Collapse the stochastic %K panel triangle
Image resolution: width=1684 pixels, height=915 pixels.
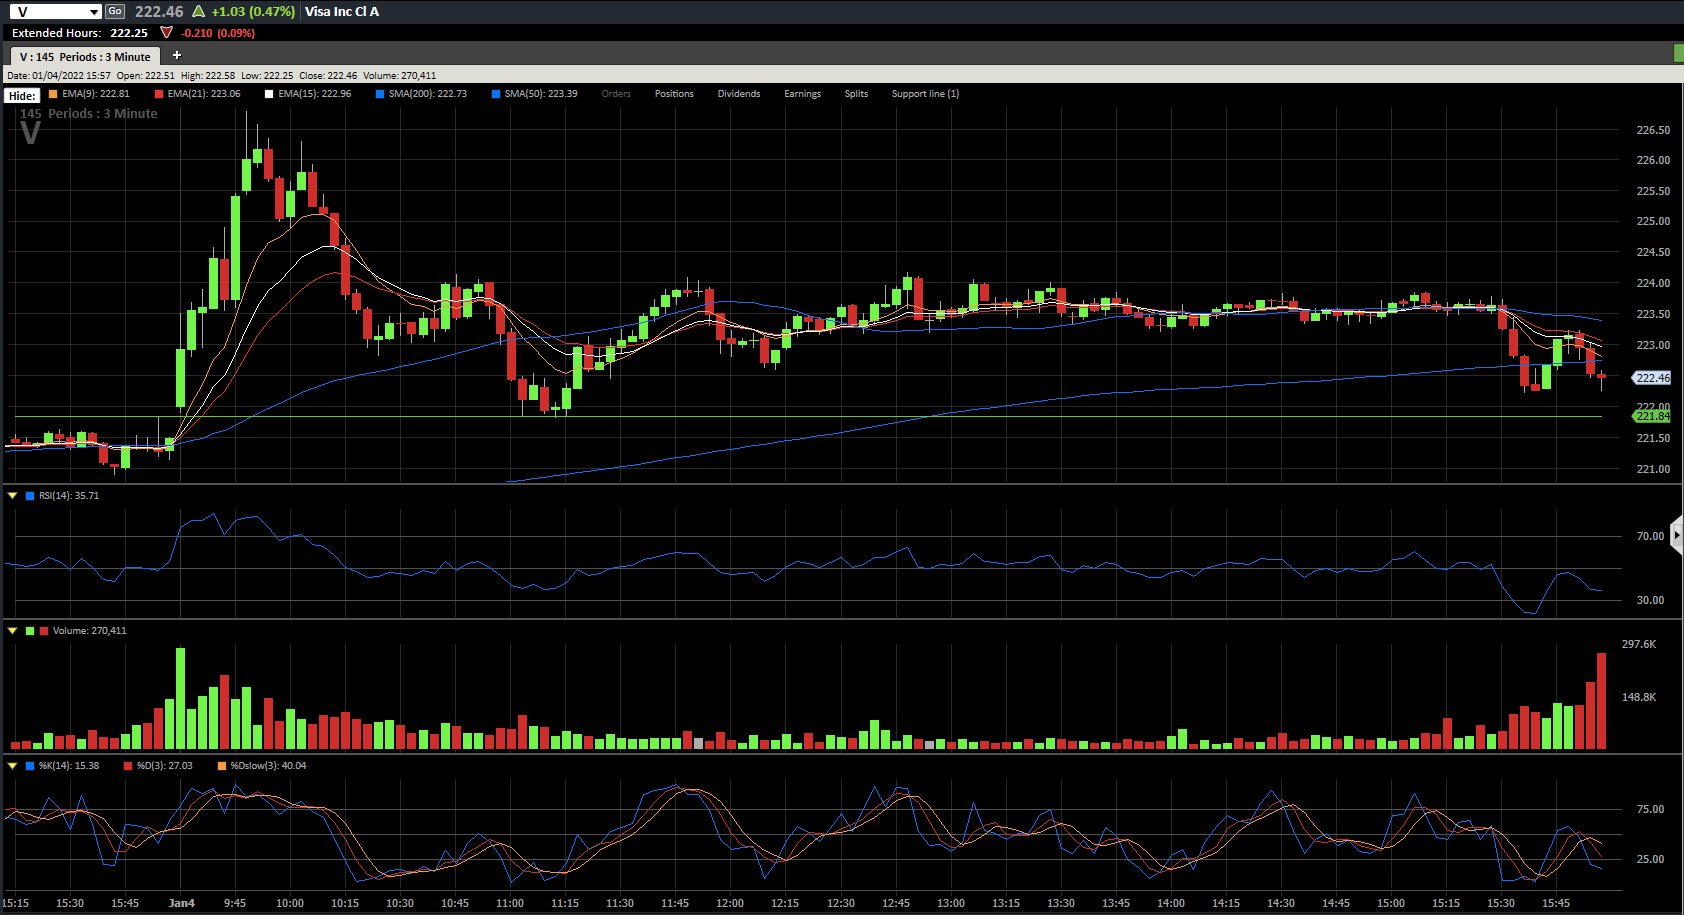coord(12,765)
